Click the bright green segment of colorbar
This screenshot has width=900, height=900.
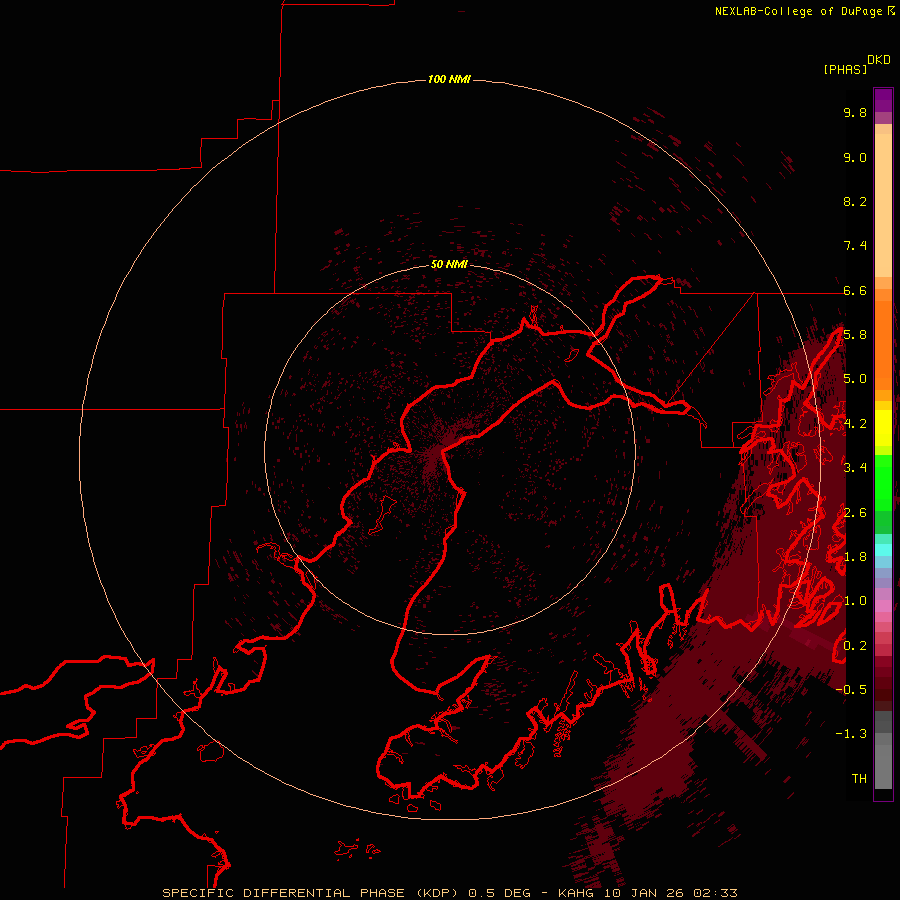(x=883, y=483)
